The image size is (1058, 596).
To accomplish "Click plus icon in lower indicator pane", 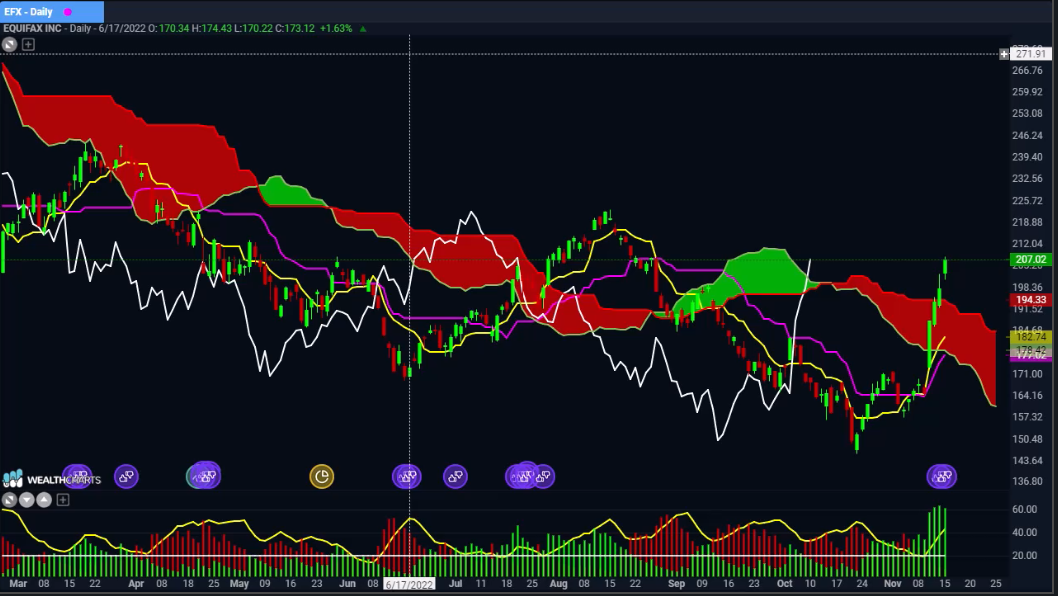I will pos(63,499).
